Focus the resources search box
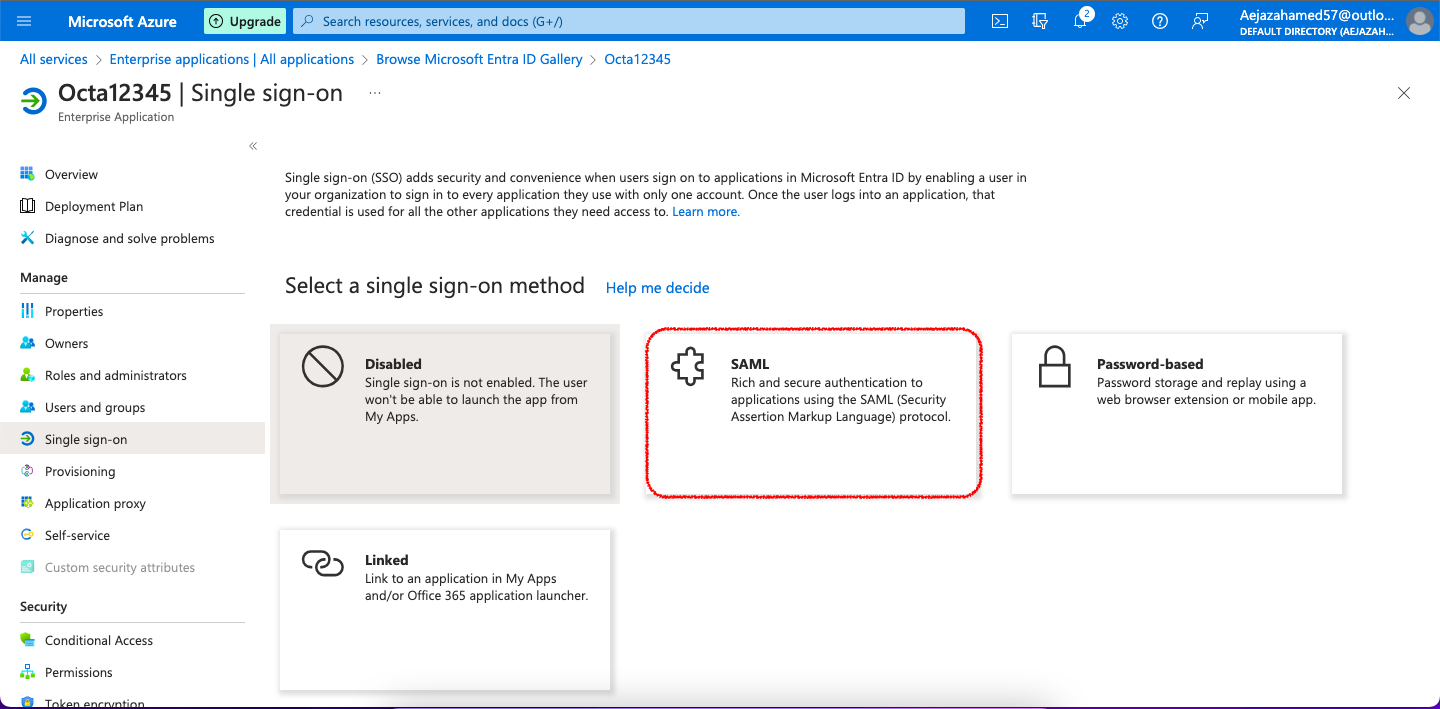Viewport: 1440px width, 709px height. [629, 21]
